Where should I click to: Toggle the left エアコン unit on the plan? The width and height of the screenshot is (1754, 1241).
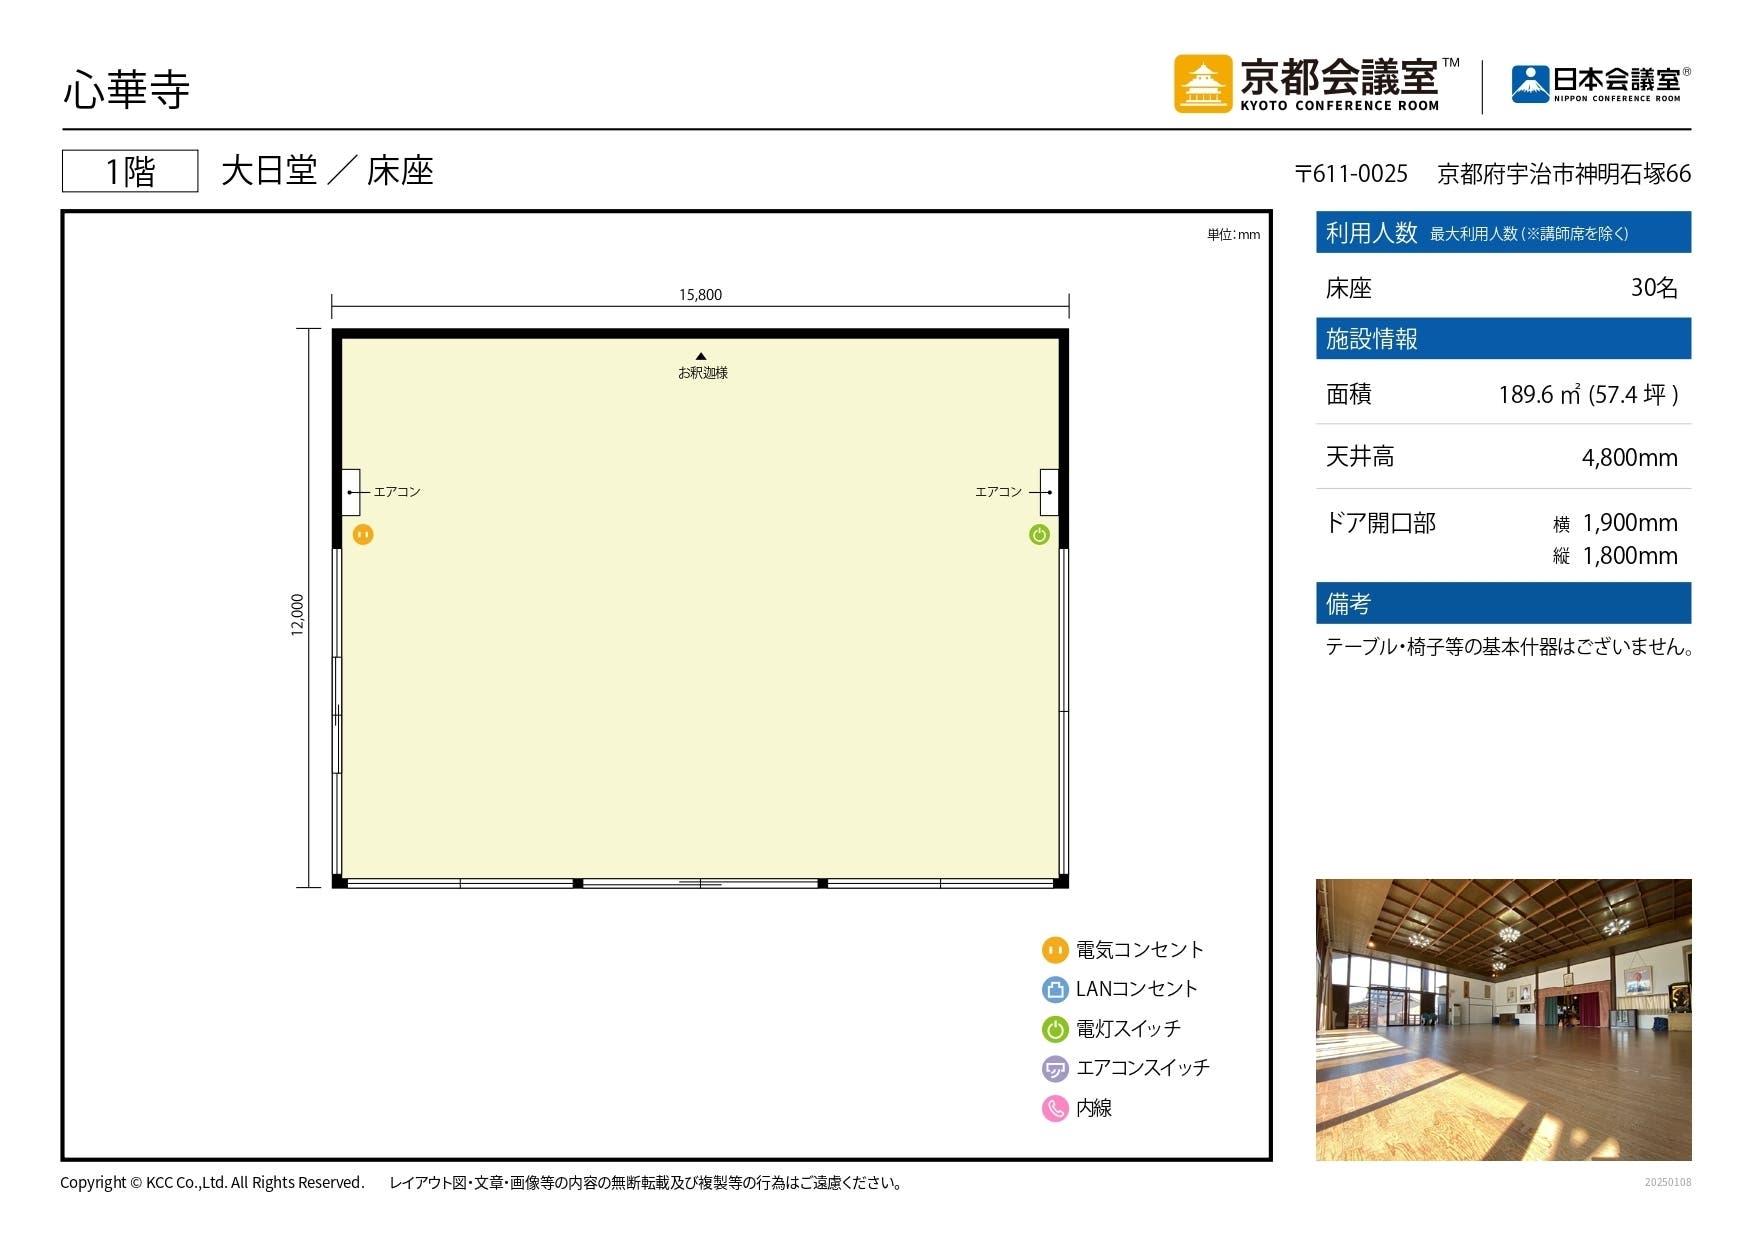[351, 490]
